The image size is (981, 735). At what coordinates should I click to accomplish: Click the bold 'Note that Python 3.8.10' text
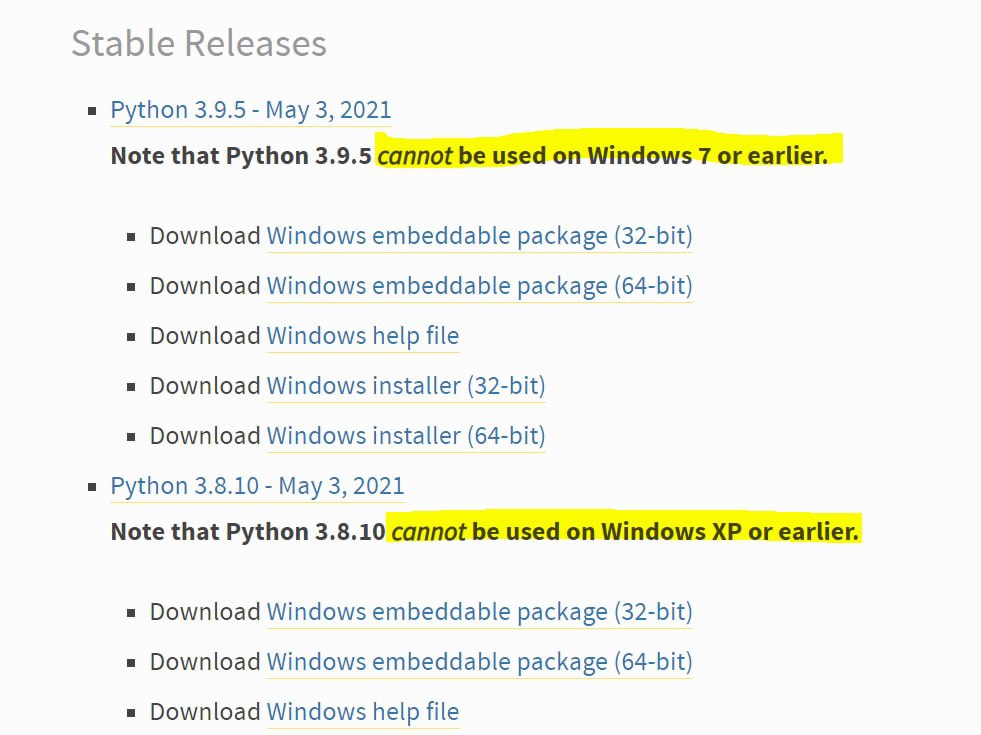[x=247, y=531]
